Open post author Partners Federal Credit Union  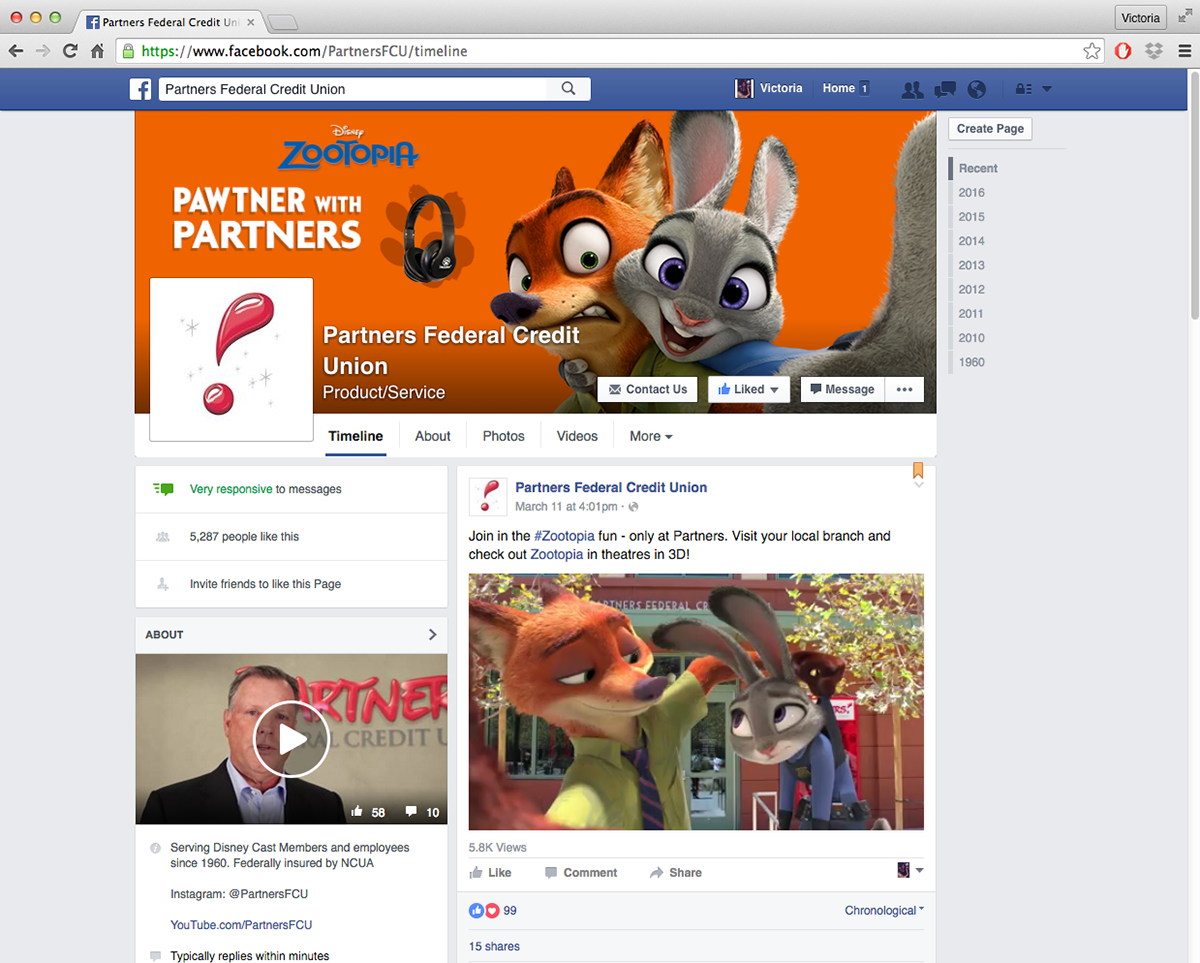coord(611,488)
